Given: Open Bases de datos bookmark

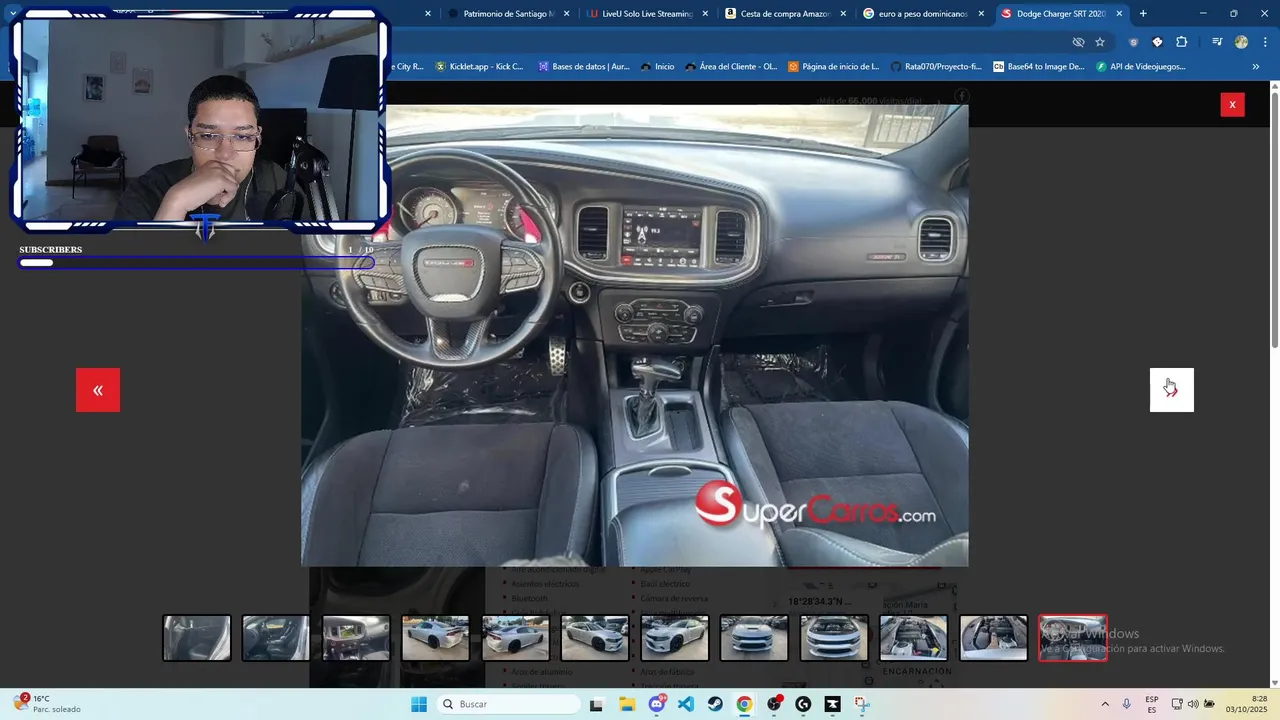Looking at the screenshot, I should 584,67.
